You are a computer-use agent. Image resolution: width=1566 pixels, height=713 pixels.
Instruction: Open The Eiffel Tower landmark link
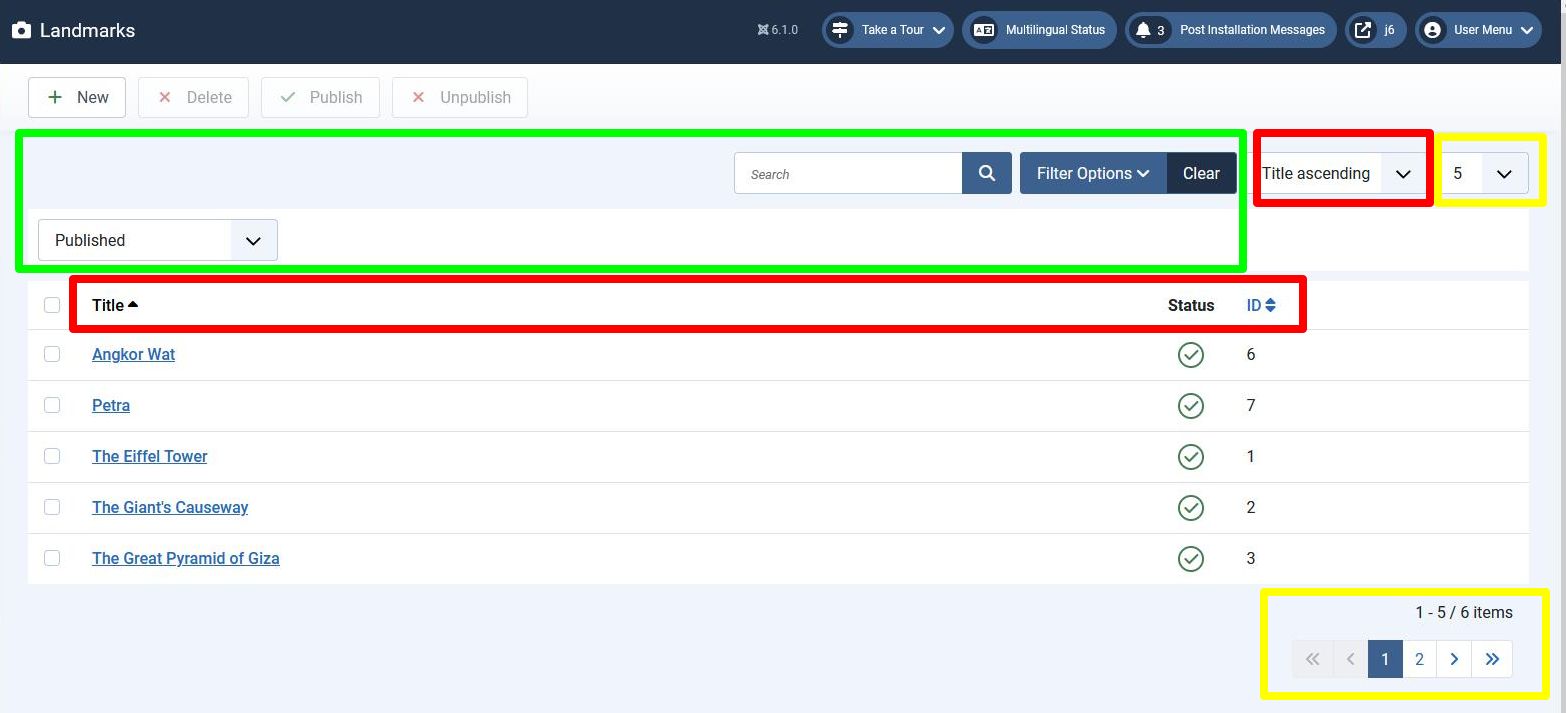pos(150,456)
